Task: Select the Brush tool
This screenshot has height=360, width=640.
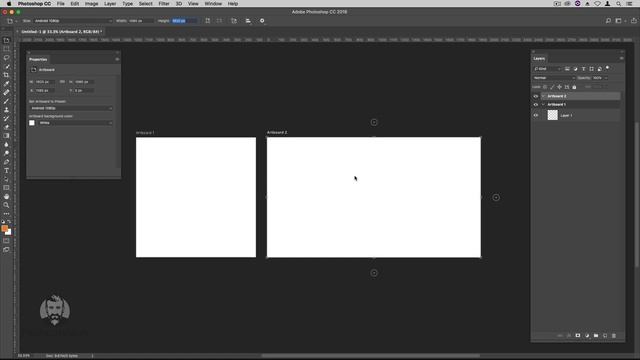Action: 6,101
